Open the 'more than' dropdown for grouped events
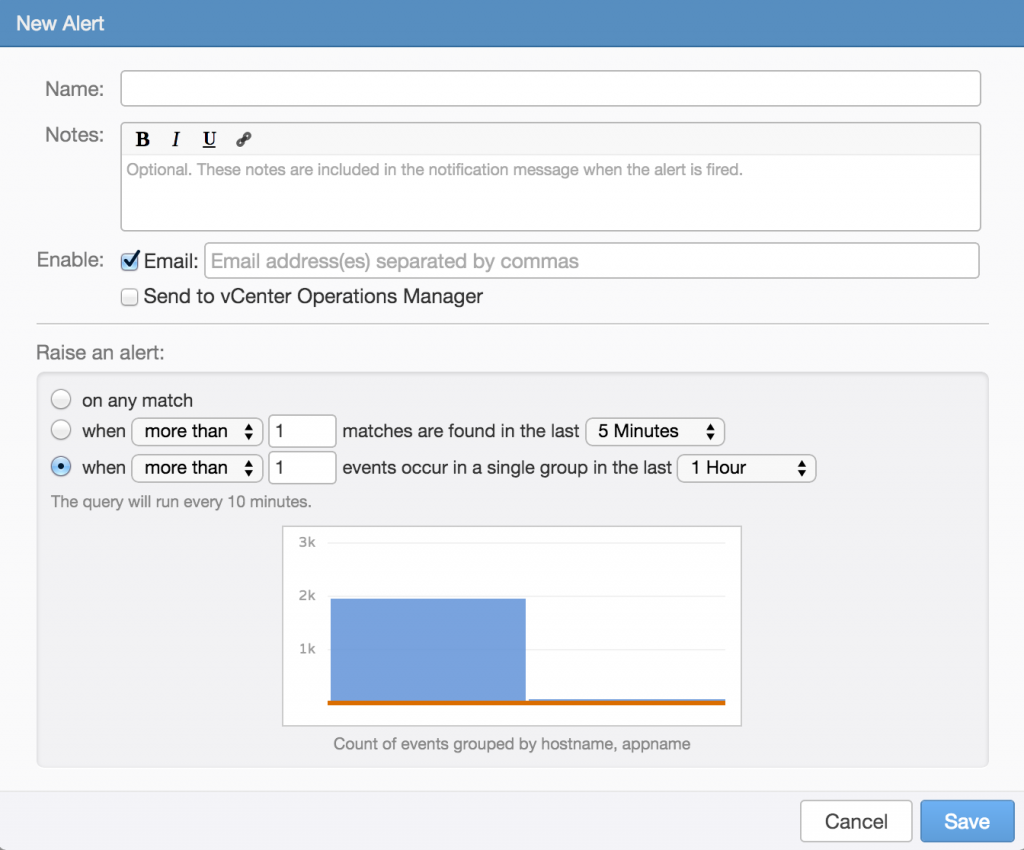The height and width of the screenshot is (850, 1024). 197,467
